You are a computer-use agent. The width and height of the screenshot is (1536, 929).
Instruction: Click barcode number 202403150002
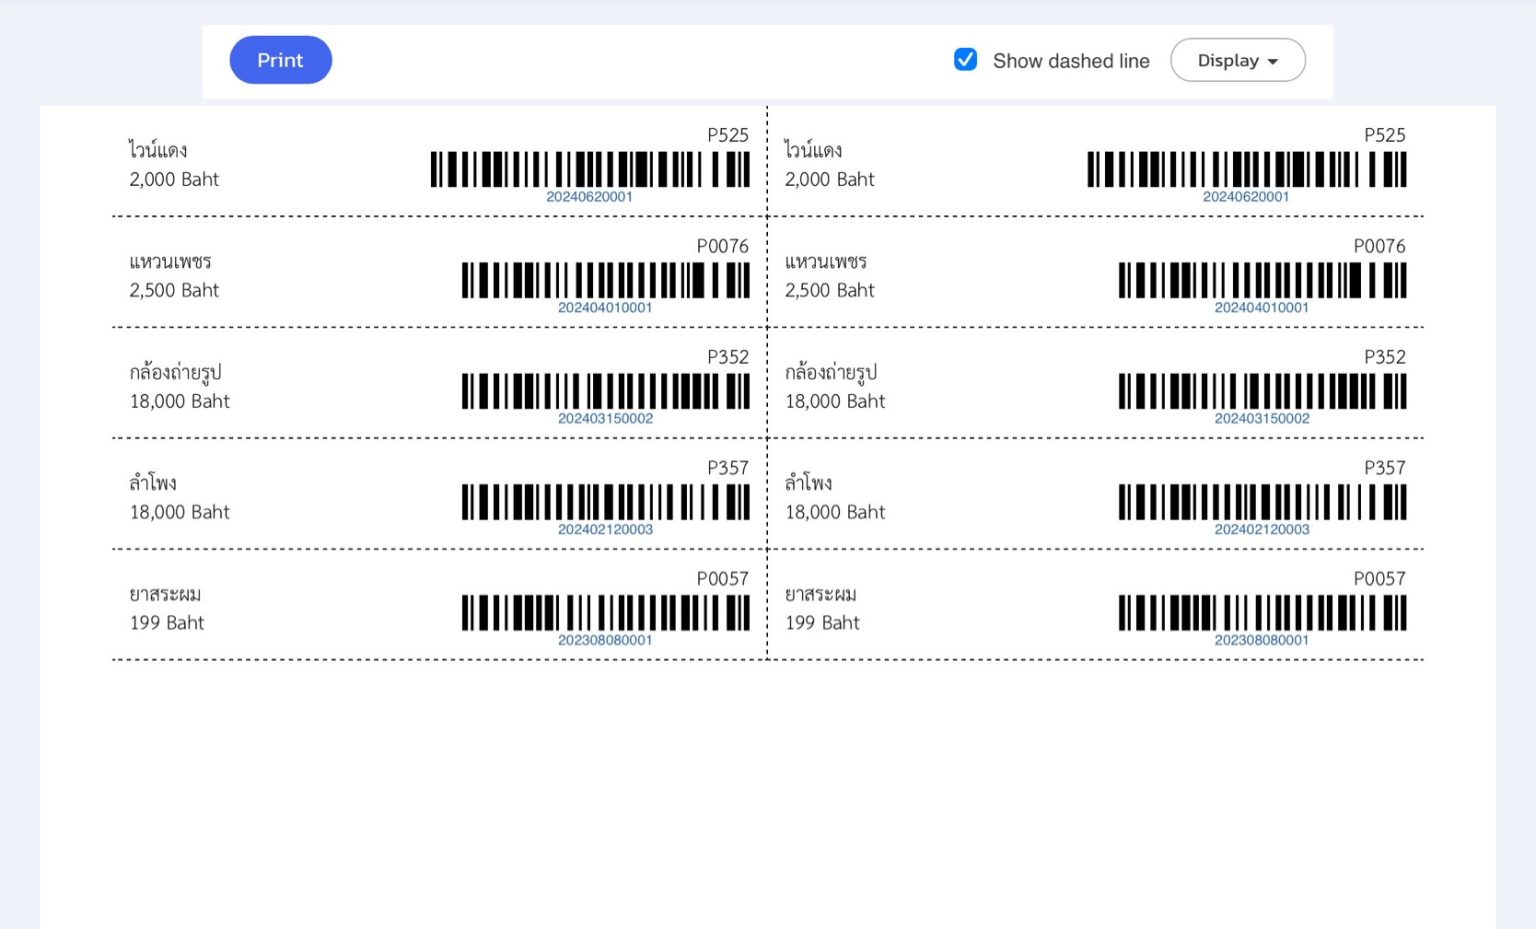[606, 419]
